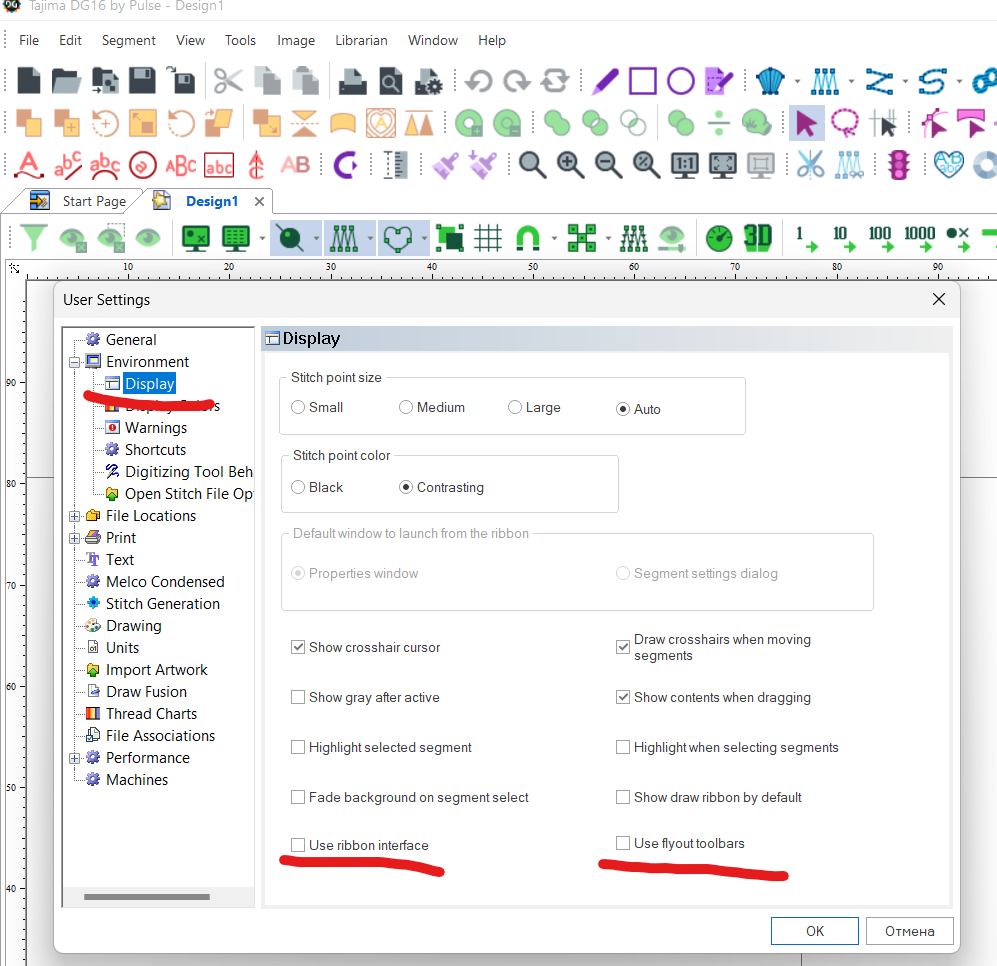The height and width of the screenshot is (966, 997).
Task: Select the purple rectangle shape tool
Action: pos(642,81)
